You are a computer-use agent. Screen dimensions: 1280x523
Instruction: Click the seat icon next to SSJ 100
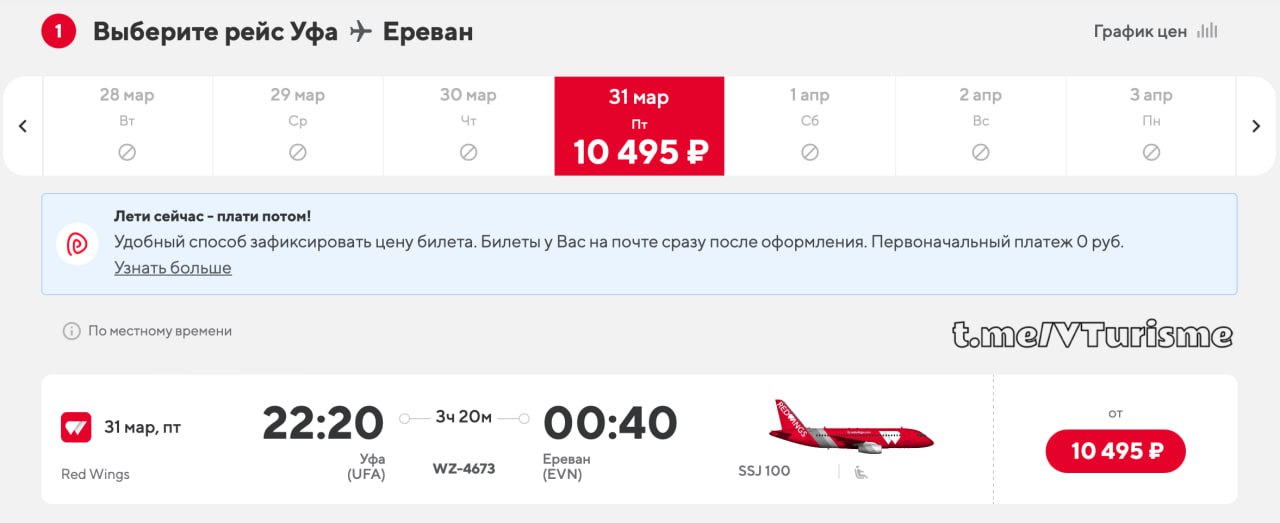(x=860, y=472)
